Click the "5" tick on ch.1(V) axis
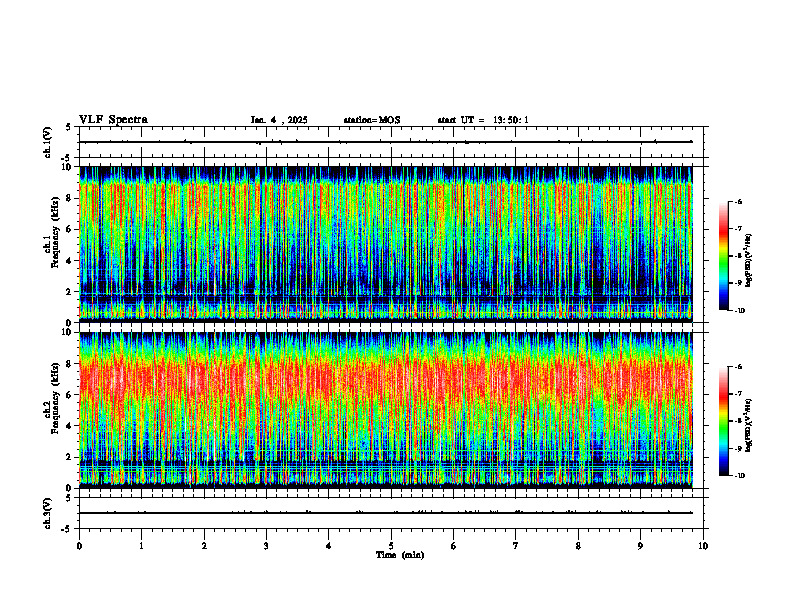This screenshot has width=792, height=612. 69,127
